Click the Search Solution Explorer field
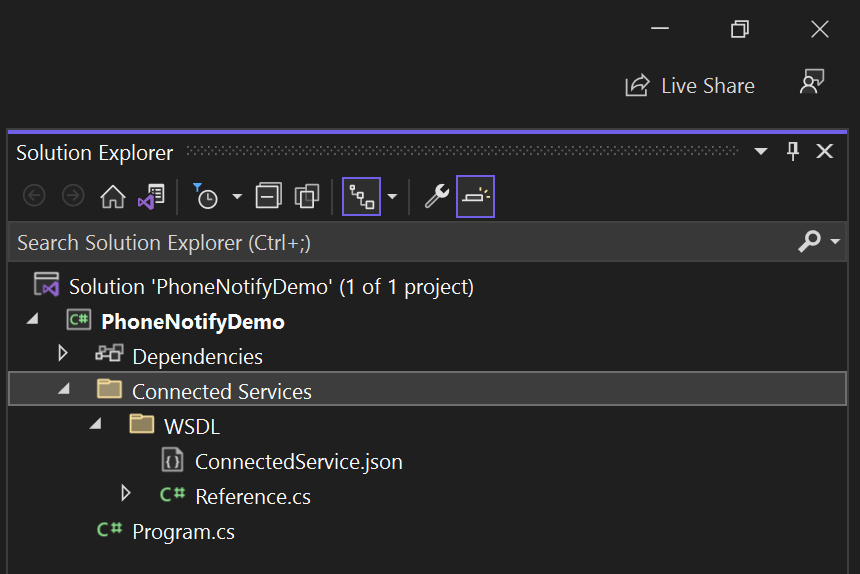The image size is (860, 574). pyautogui.click(x=400, y=242)
